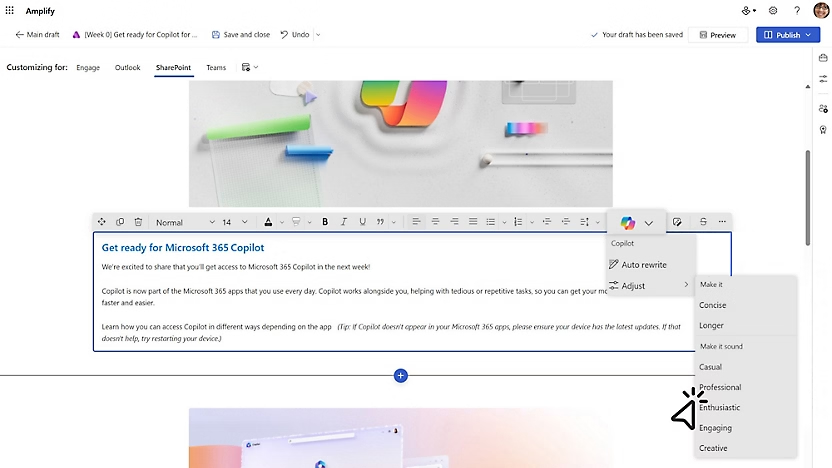
Task: Click the Preview button
Action: point(717,35)
